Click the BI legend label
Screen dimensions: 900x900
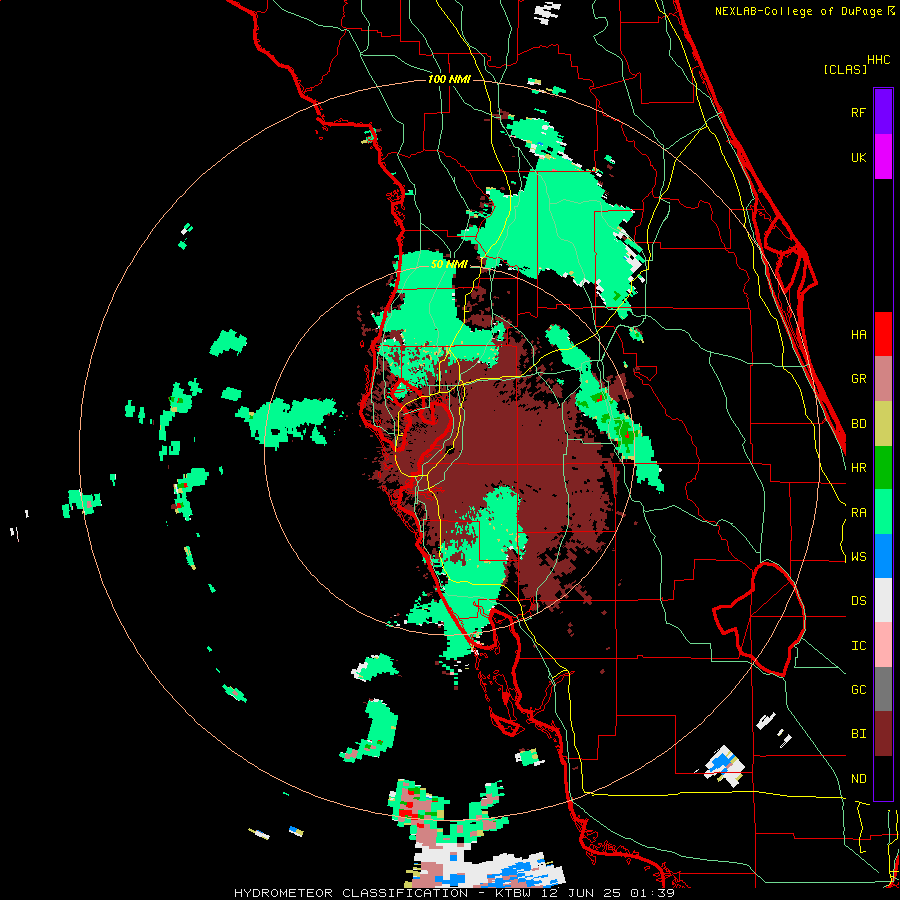click(x=858, y=734)
